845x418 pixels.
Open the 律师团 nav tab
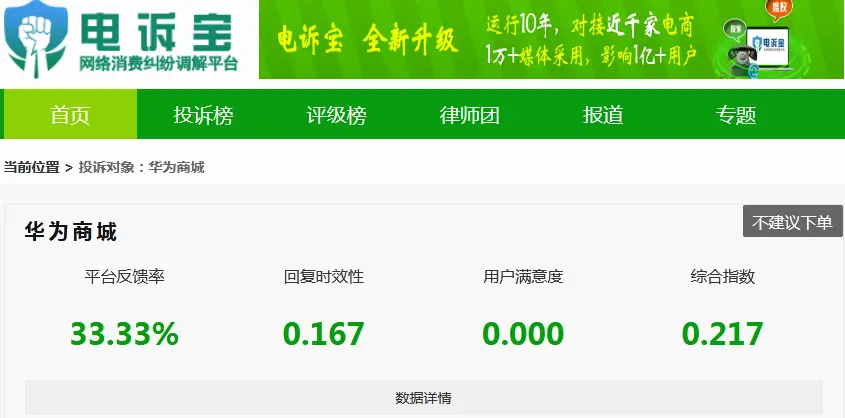pos(469,115)
